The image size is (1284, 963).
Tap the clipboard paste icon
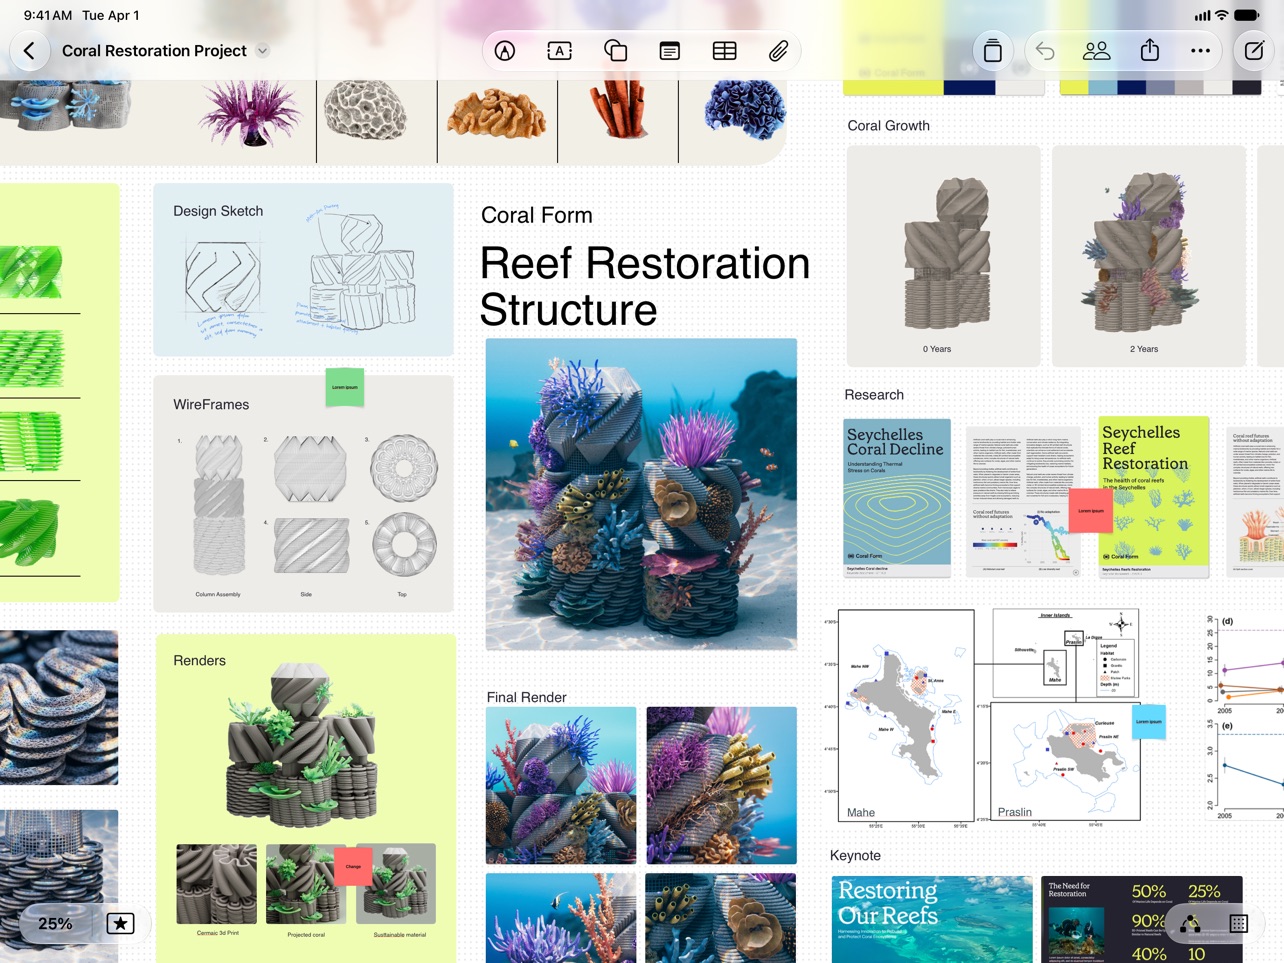(x=993, y=51)
